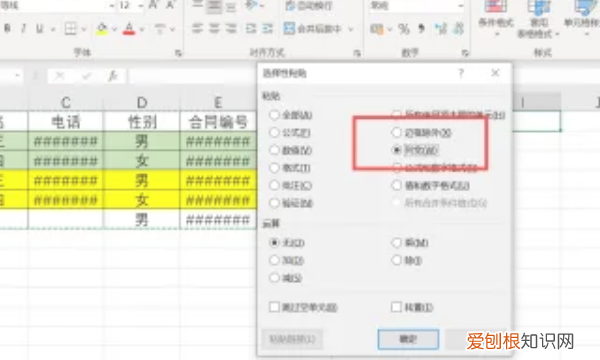Select the 除(I) operation radio
The height and width of the screenshot is (360, 600).
click(407, 260)
